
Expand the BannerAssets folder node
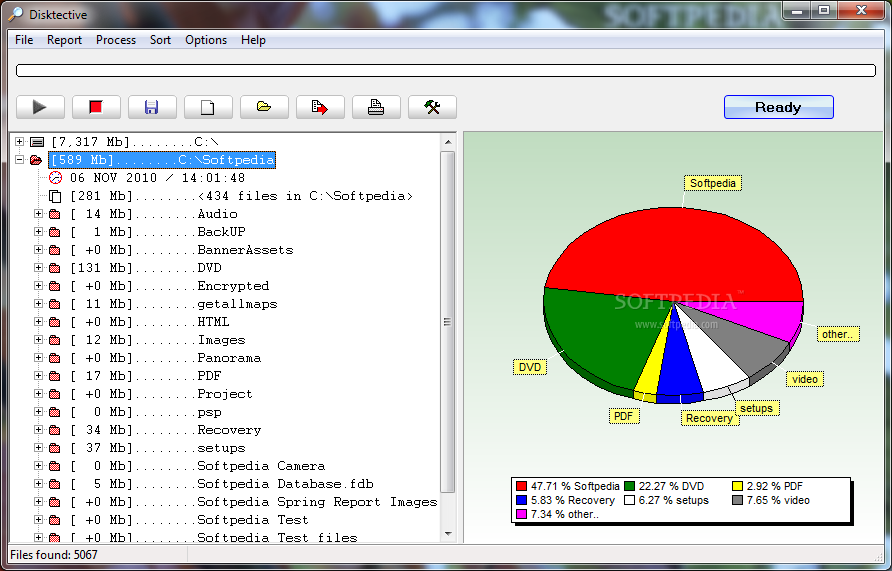(38, 250)
